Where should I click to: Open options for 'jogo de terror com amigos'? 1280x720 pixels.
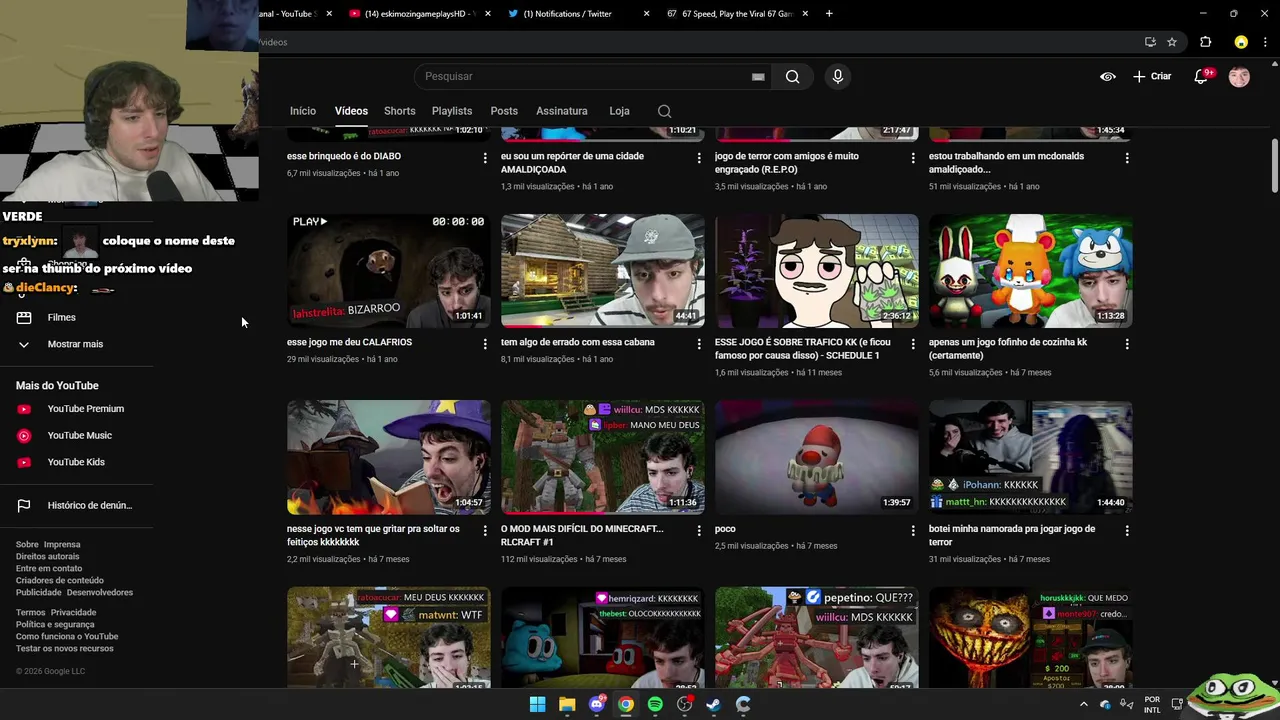pos(913,158)
